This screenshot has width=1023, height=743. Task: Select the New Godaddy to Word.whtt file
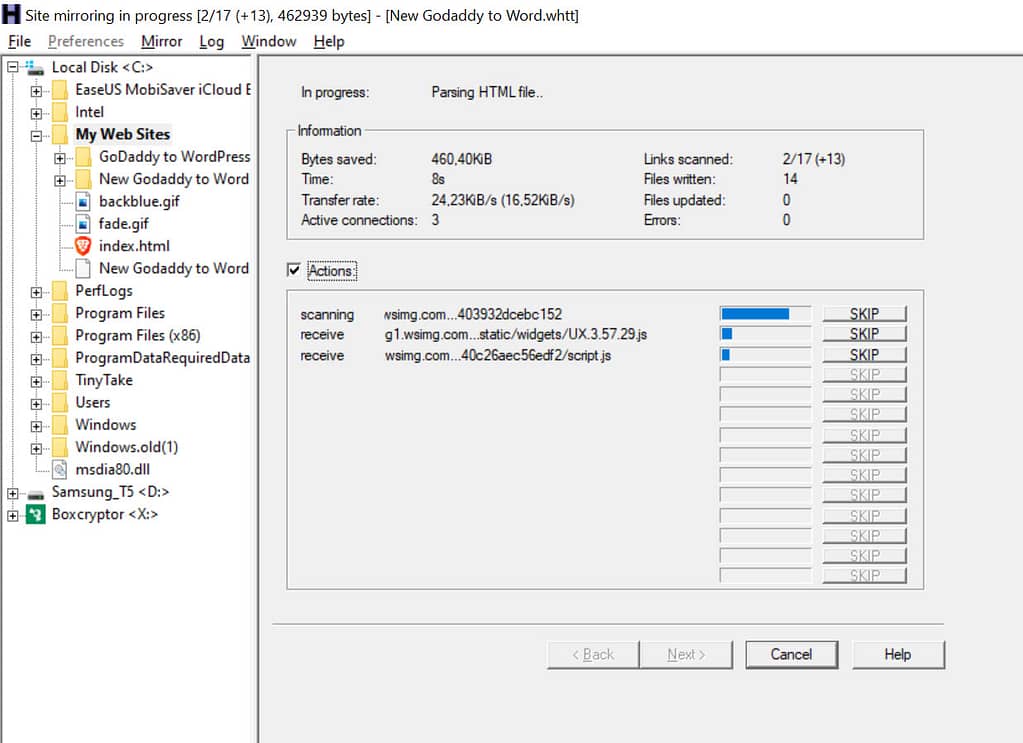(173, 268)
